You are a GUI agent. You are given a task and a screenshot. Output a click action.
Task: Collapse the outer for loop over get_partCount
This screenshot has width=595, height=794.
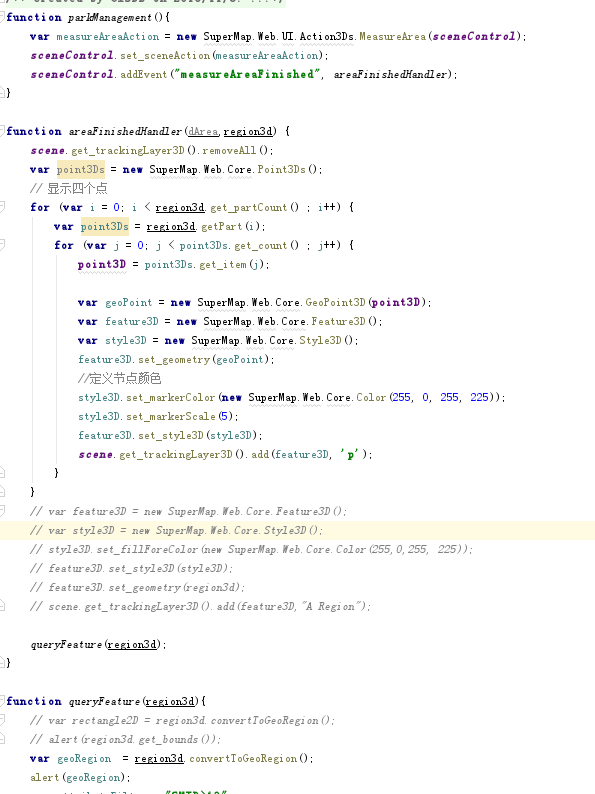[x=2, y=207]
